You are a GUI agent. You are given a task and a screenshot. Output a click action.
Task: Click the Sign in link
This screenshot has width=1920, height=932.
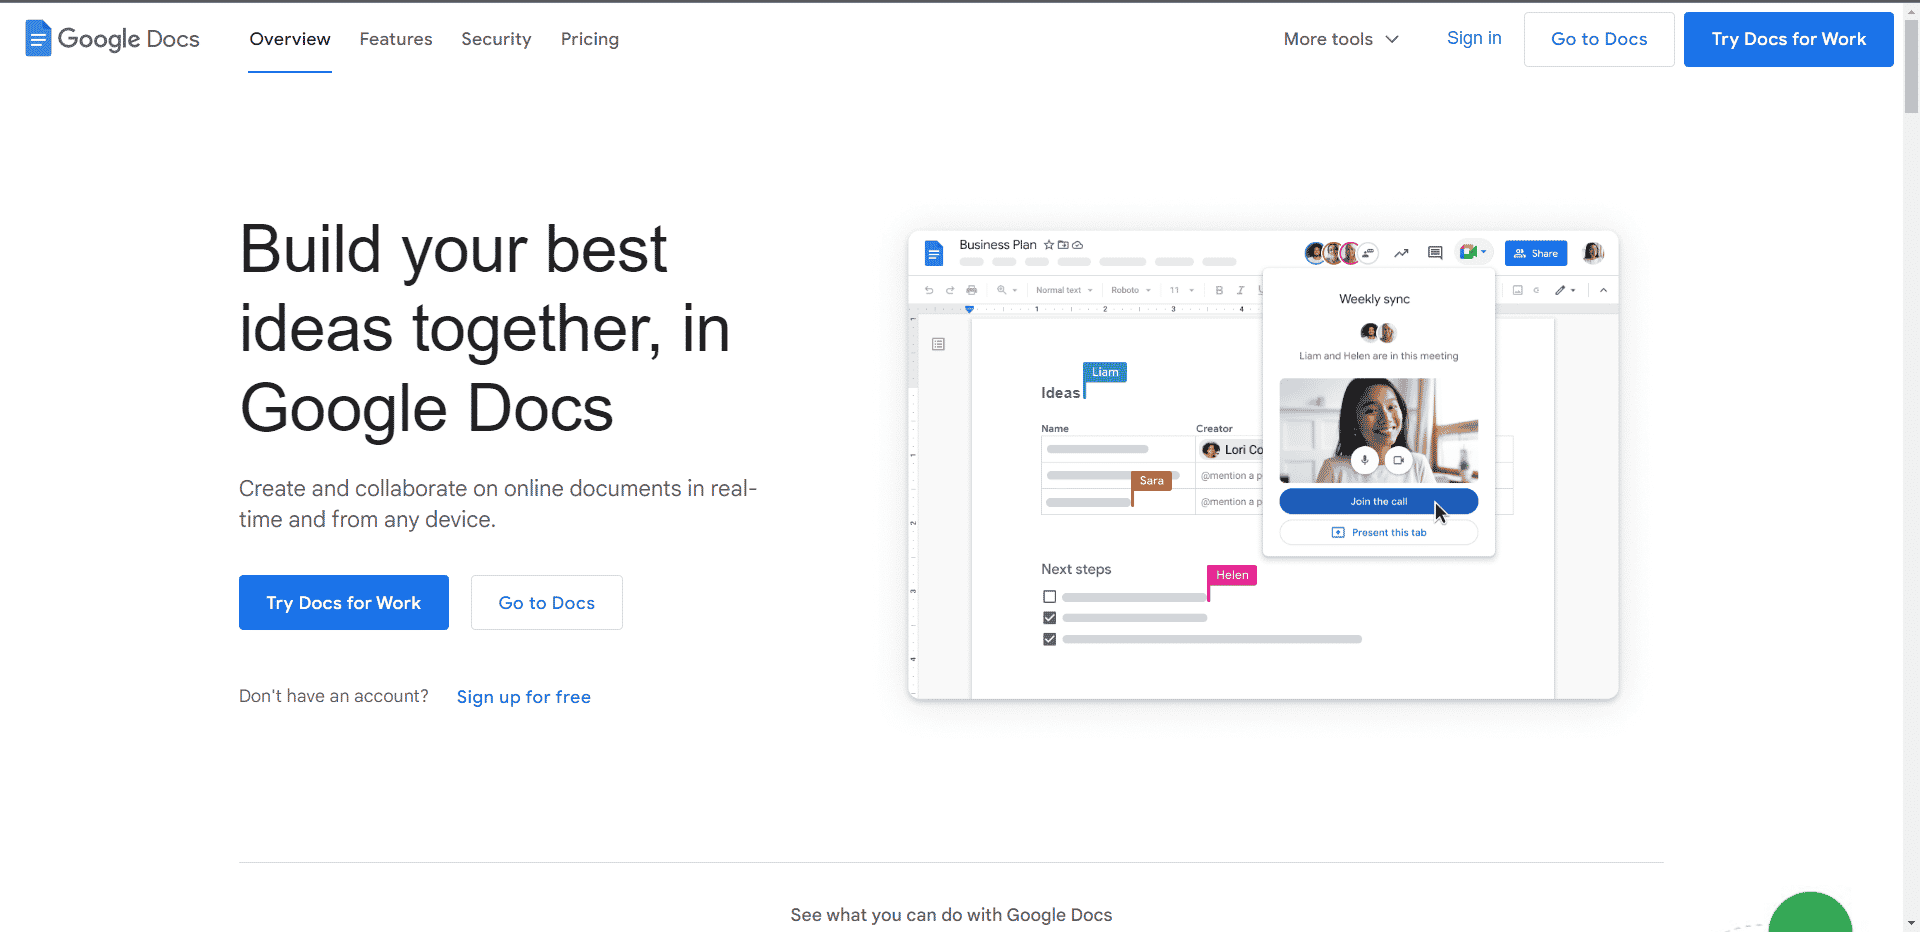point(1474,38)
